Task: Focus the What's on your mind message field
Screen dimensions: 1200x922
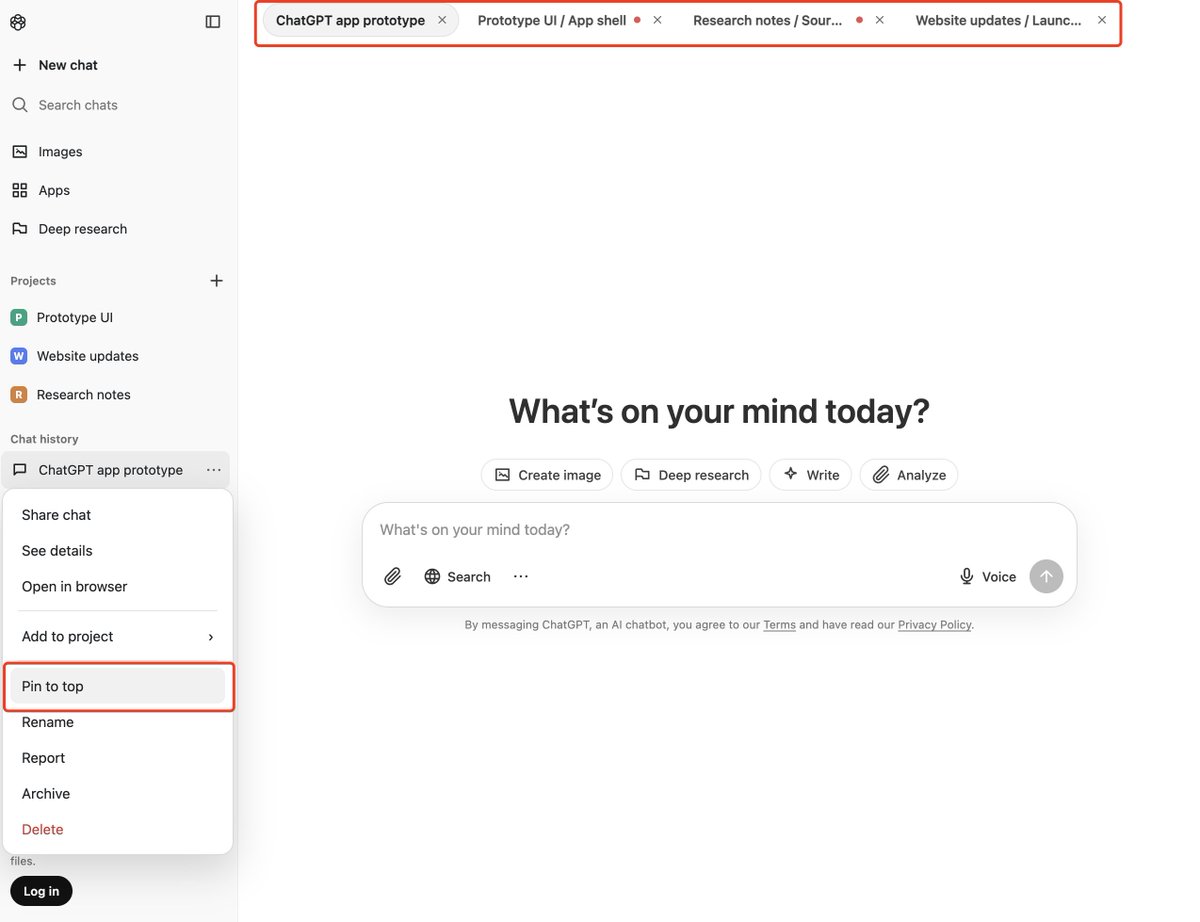Action: pyautogui.click(x=719, y=530)
